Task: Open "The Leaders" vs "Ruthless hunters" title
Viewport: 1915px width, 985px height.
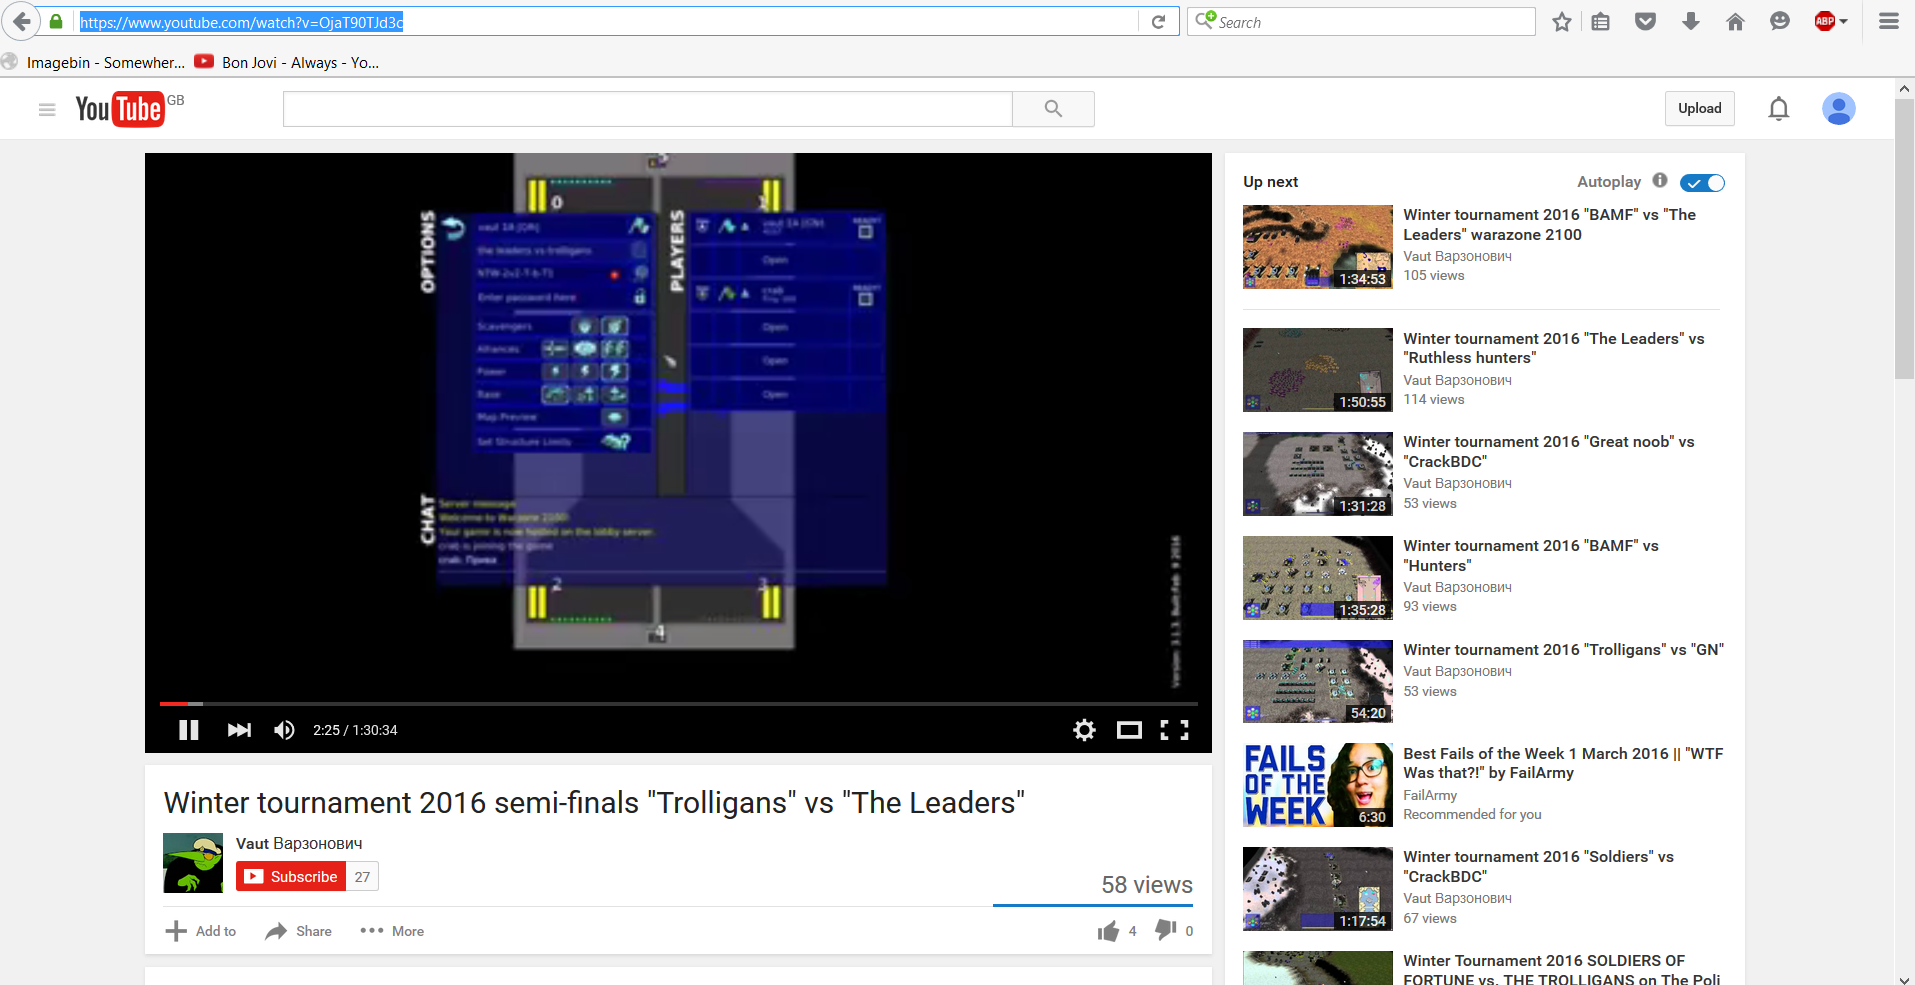Action: [1553, 348]
